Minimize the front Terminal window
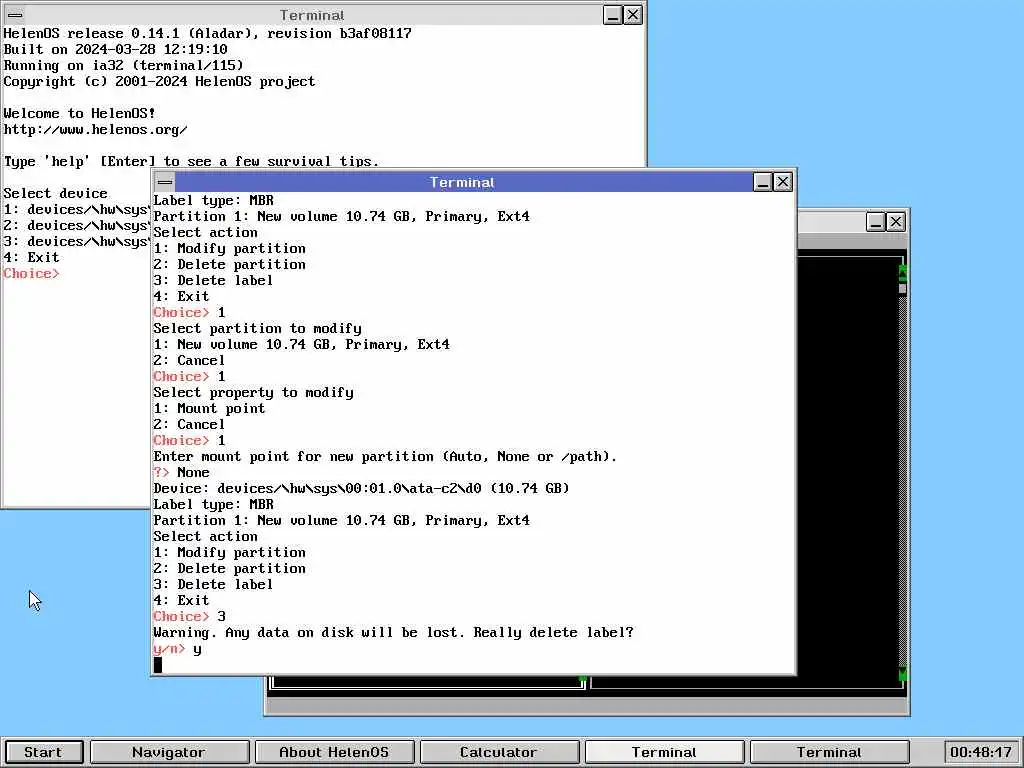This screenshot has width=1024, height=768. click(763, 182)
